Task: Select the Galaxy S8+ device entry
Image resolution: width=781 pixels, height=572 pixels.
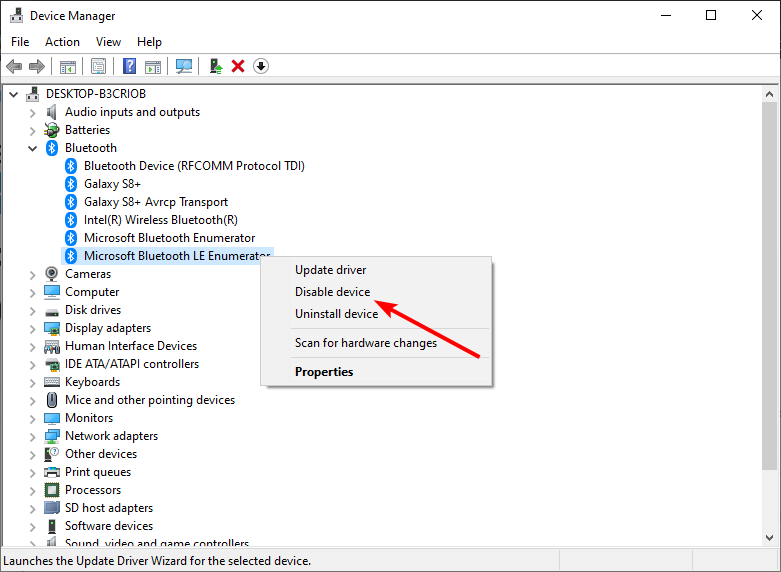Action: coord(112,184)
